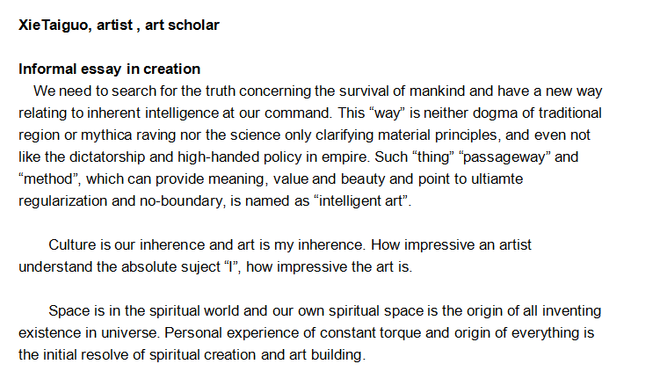
Task: Click the "Informal essay in creation" heading
Action: coord(109,69)
